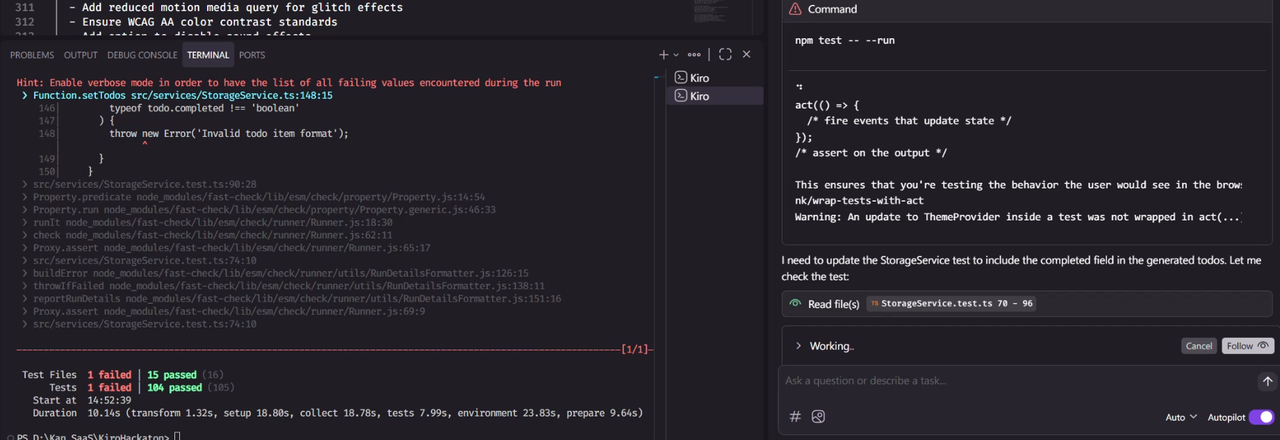Open the DEBUG CONSOLE tab
1280x440 pixels.
142,55
